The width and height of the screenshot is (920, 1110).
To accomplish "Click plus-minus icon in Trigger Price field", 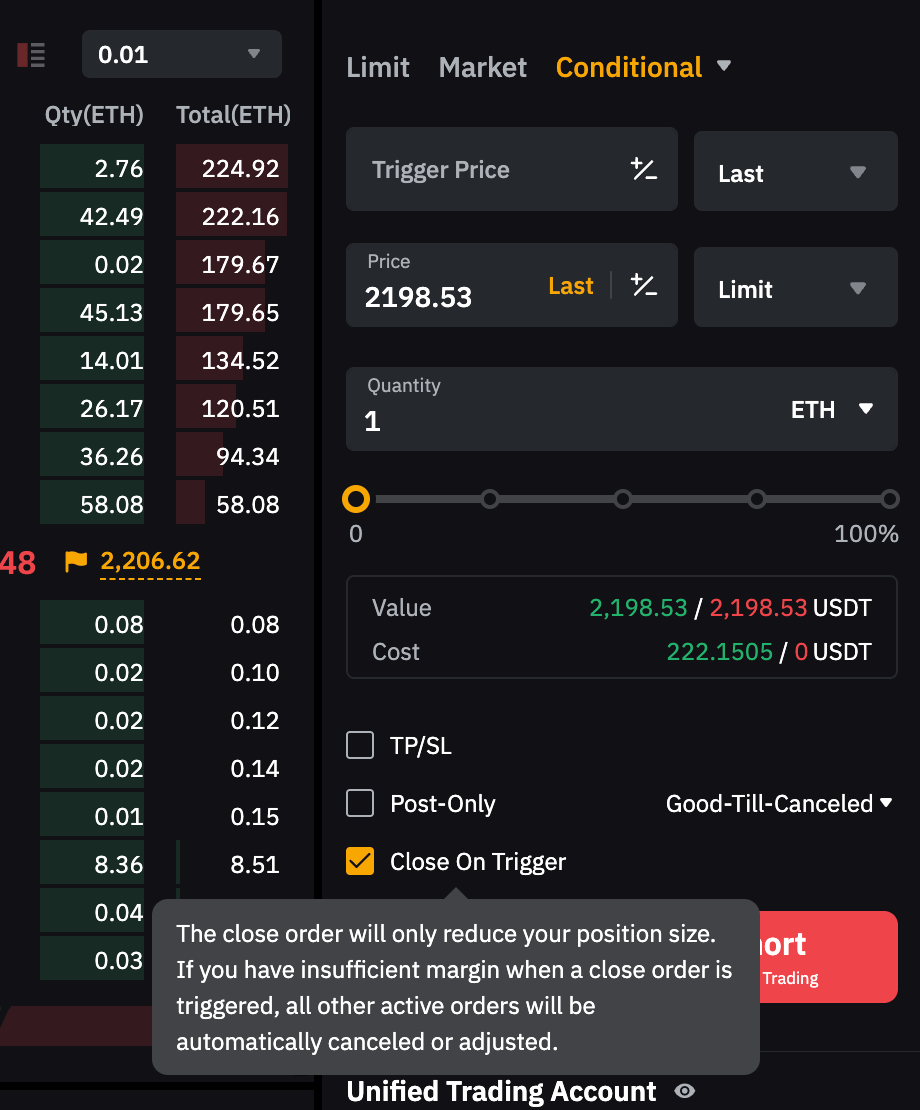I will click(644, 170).
